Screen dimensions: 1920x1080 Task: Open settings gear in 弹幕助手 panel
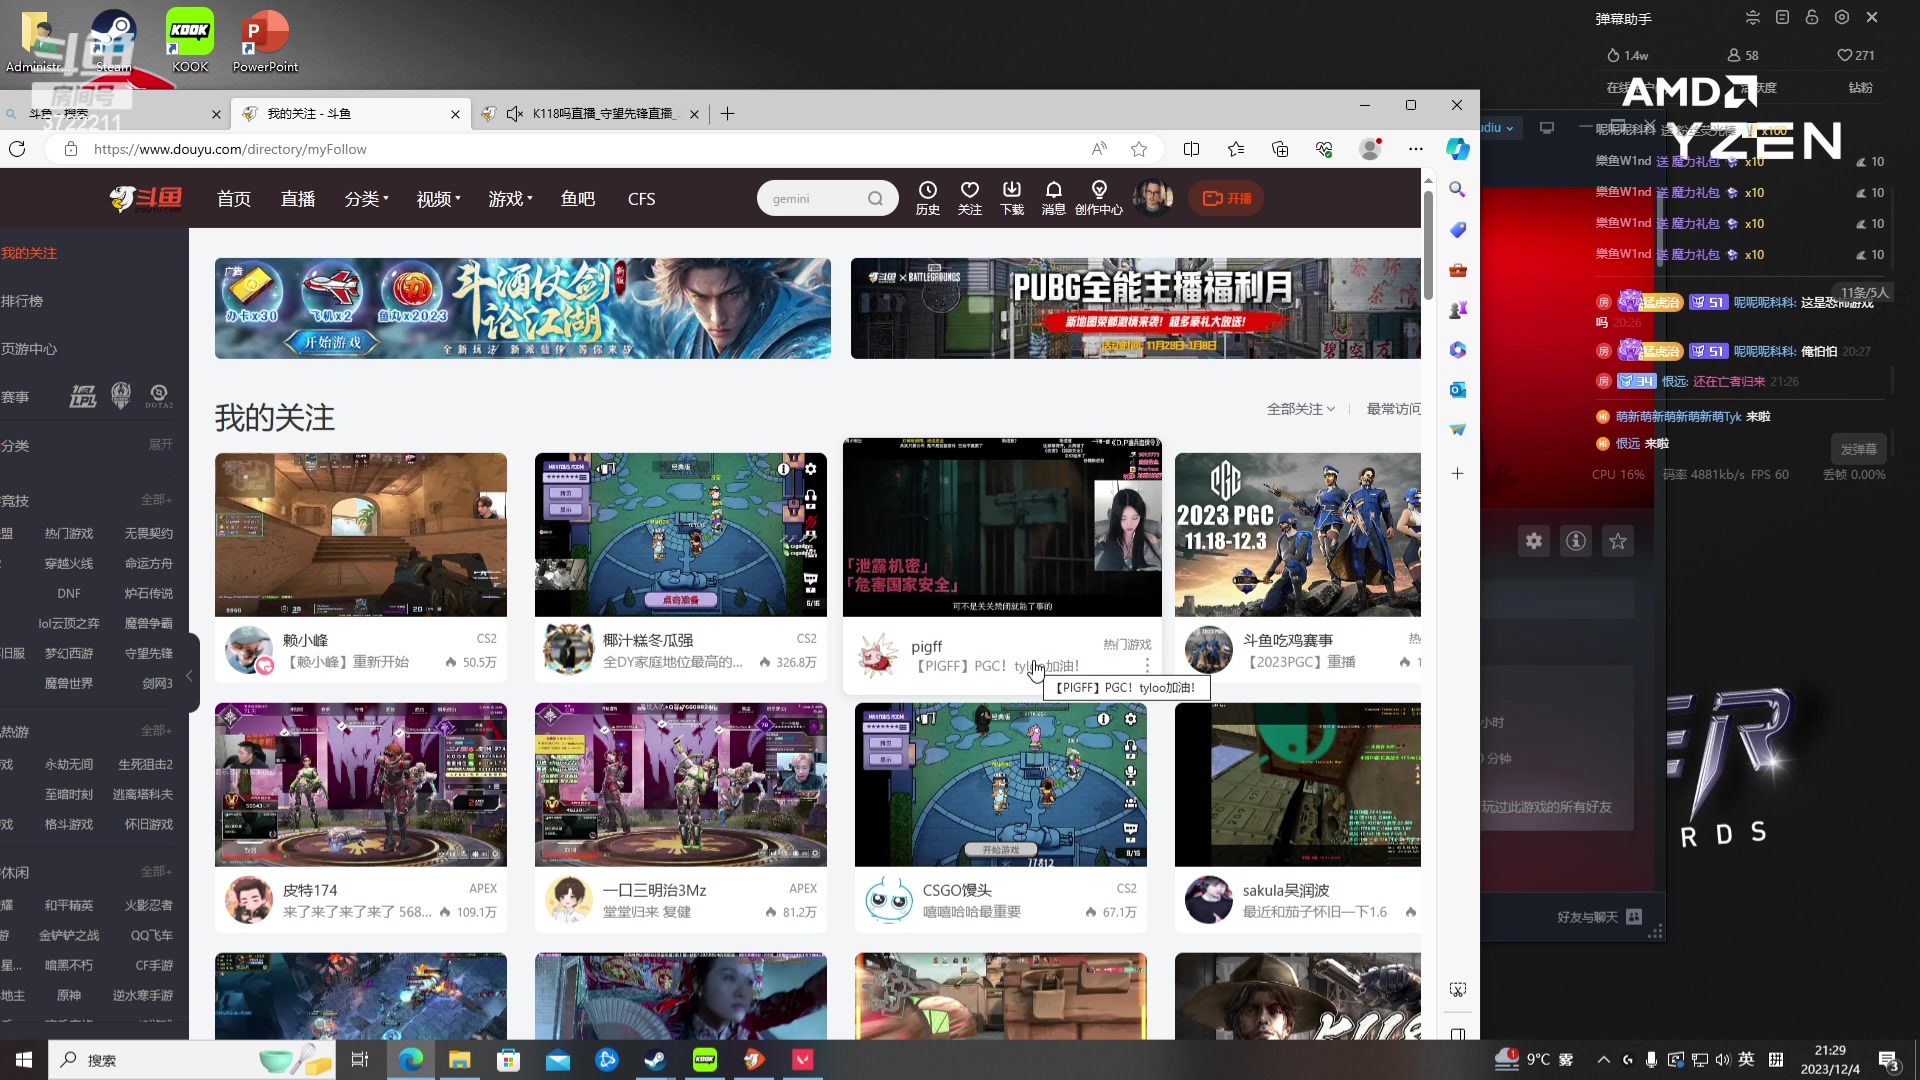(1842, 18)
